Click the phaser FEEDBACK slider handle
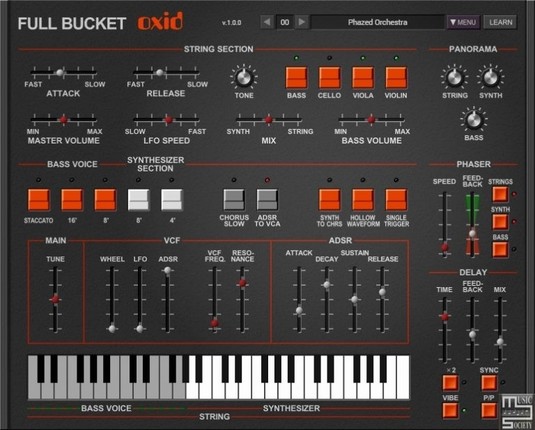535x430 pixels. [472, 233]
